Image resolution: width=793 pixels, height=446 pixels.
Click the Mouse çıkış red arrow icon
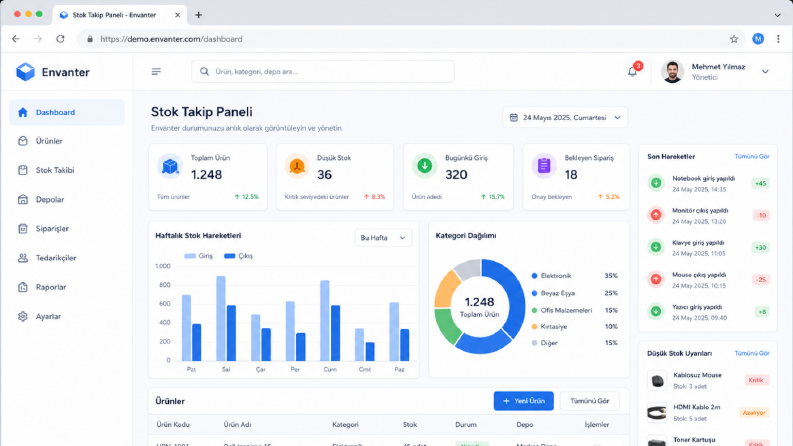coord(656,279)
